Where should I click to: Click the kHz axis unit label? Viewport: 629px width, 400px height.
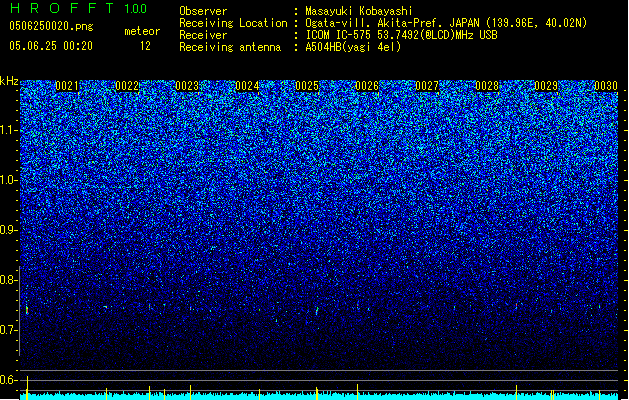click(x=9, y=81)
